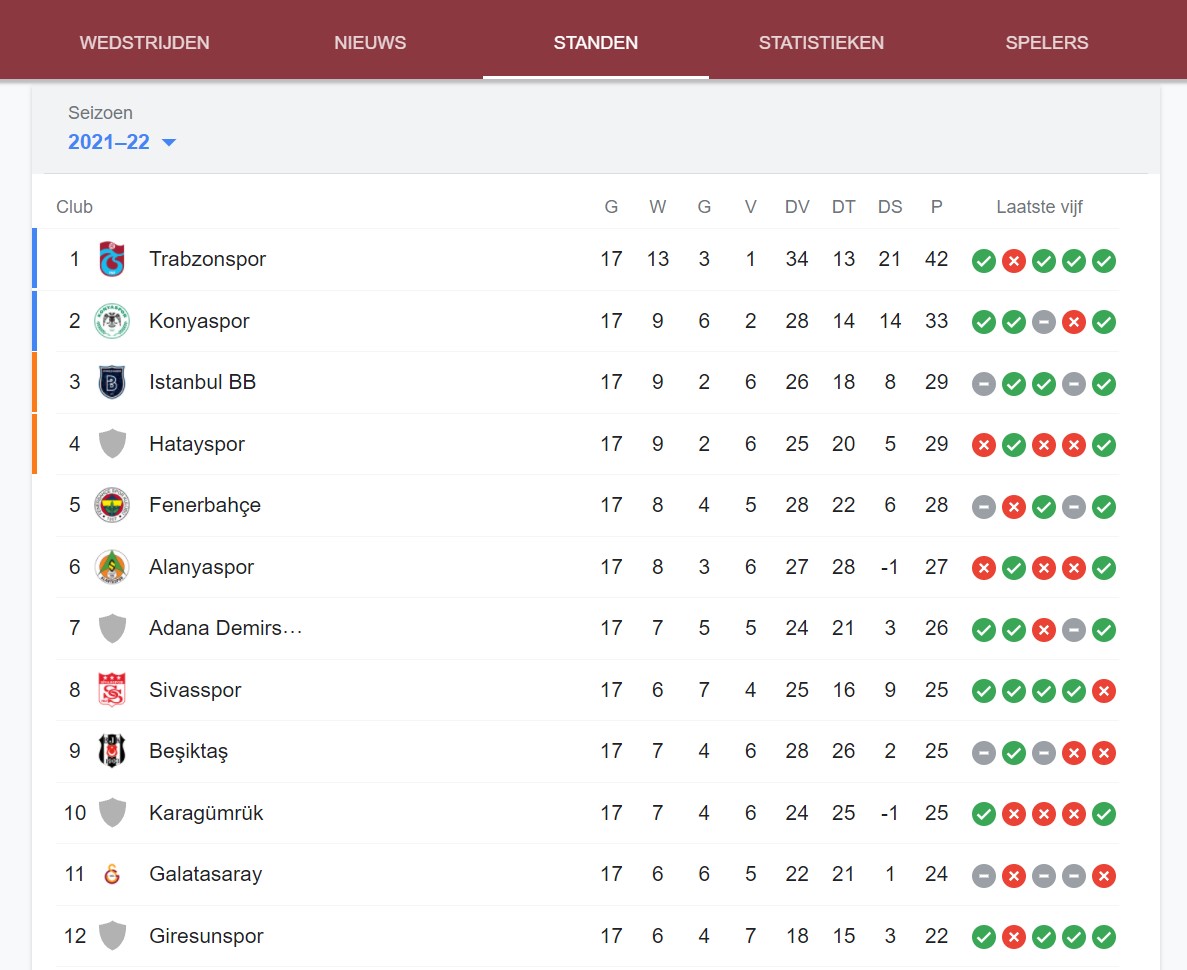The height and width of the screenshot is (970, 1187).
Task: Go to the Spelers tab
Action: (1047, 42)
